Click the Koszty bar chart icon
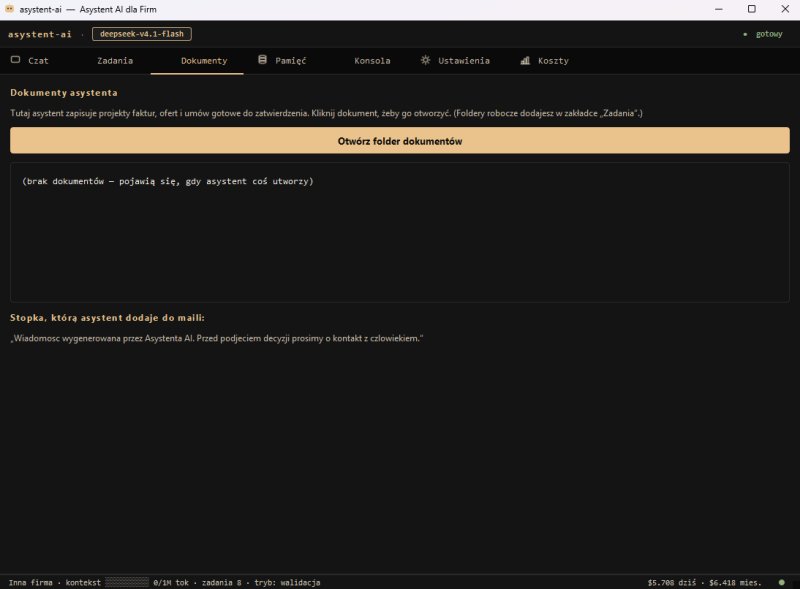Screen dimensions: 800x589 pos(525,61)
